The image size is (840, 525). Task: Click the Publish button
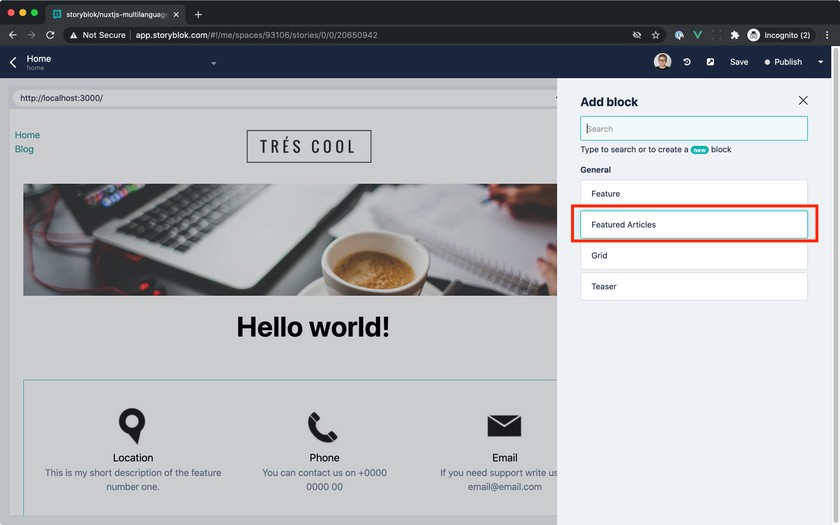tap(783, 62)
